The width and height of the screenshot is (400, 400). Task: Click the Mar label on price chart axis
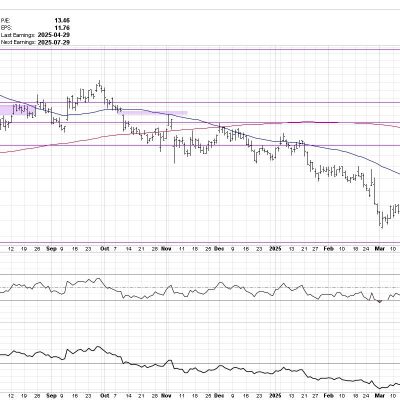(x=380, y=249)
